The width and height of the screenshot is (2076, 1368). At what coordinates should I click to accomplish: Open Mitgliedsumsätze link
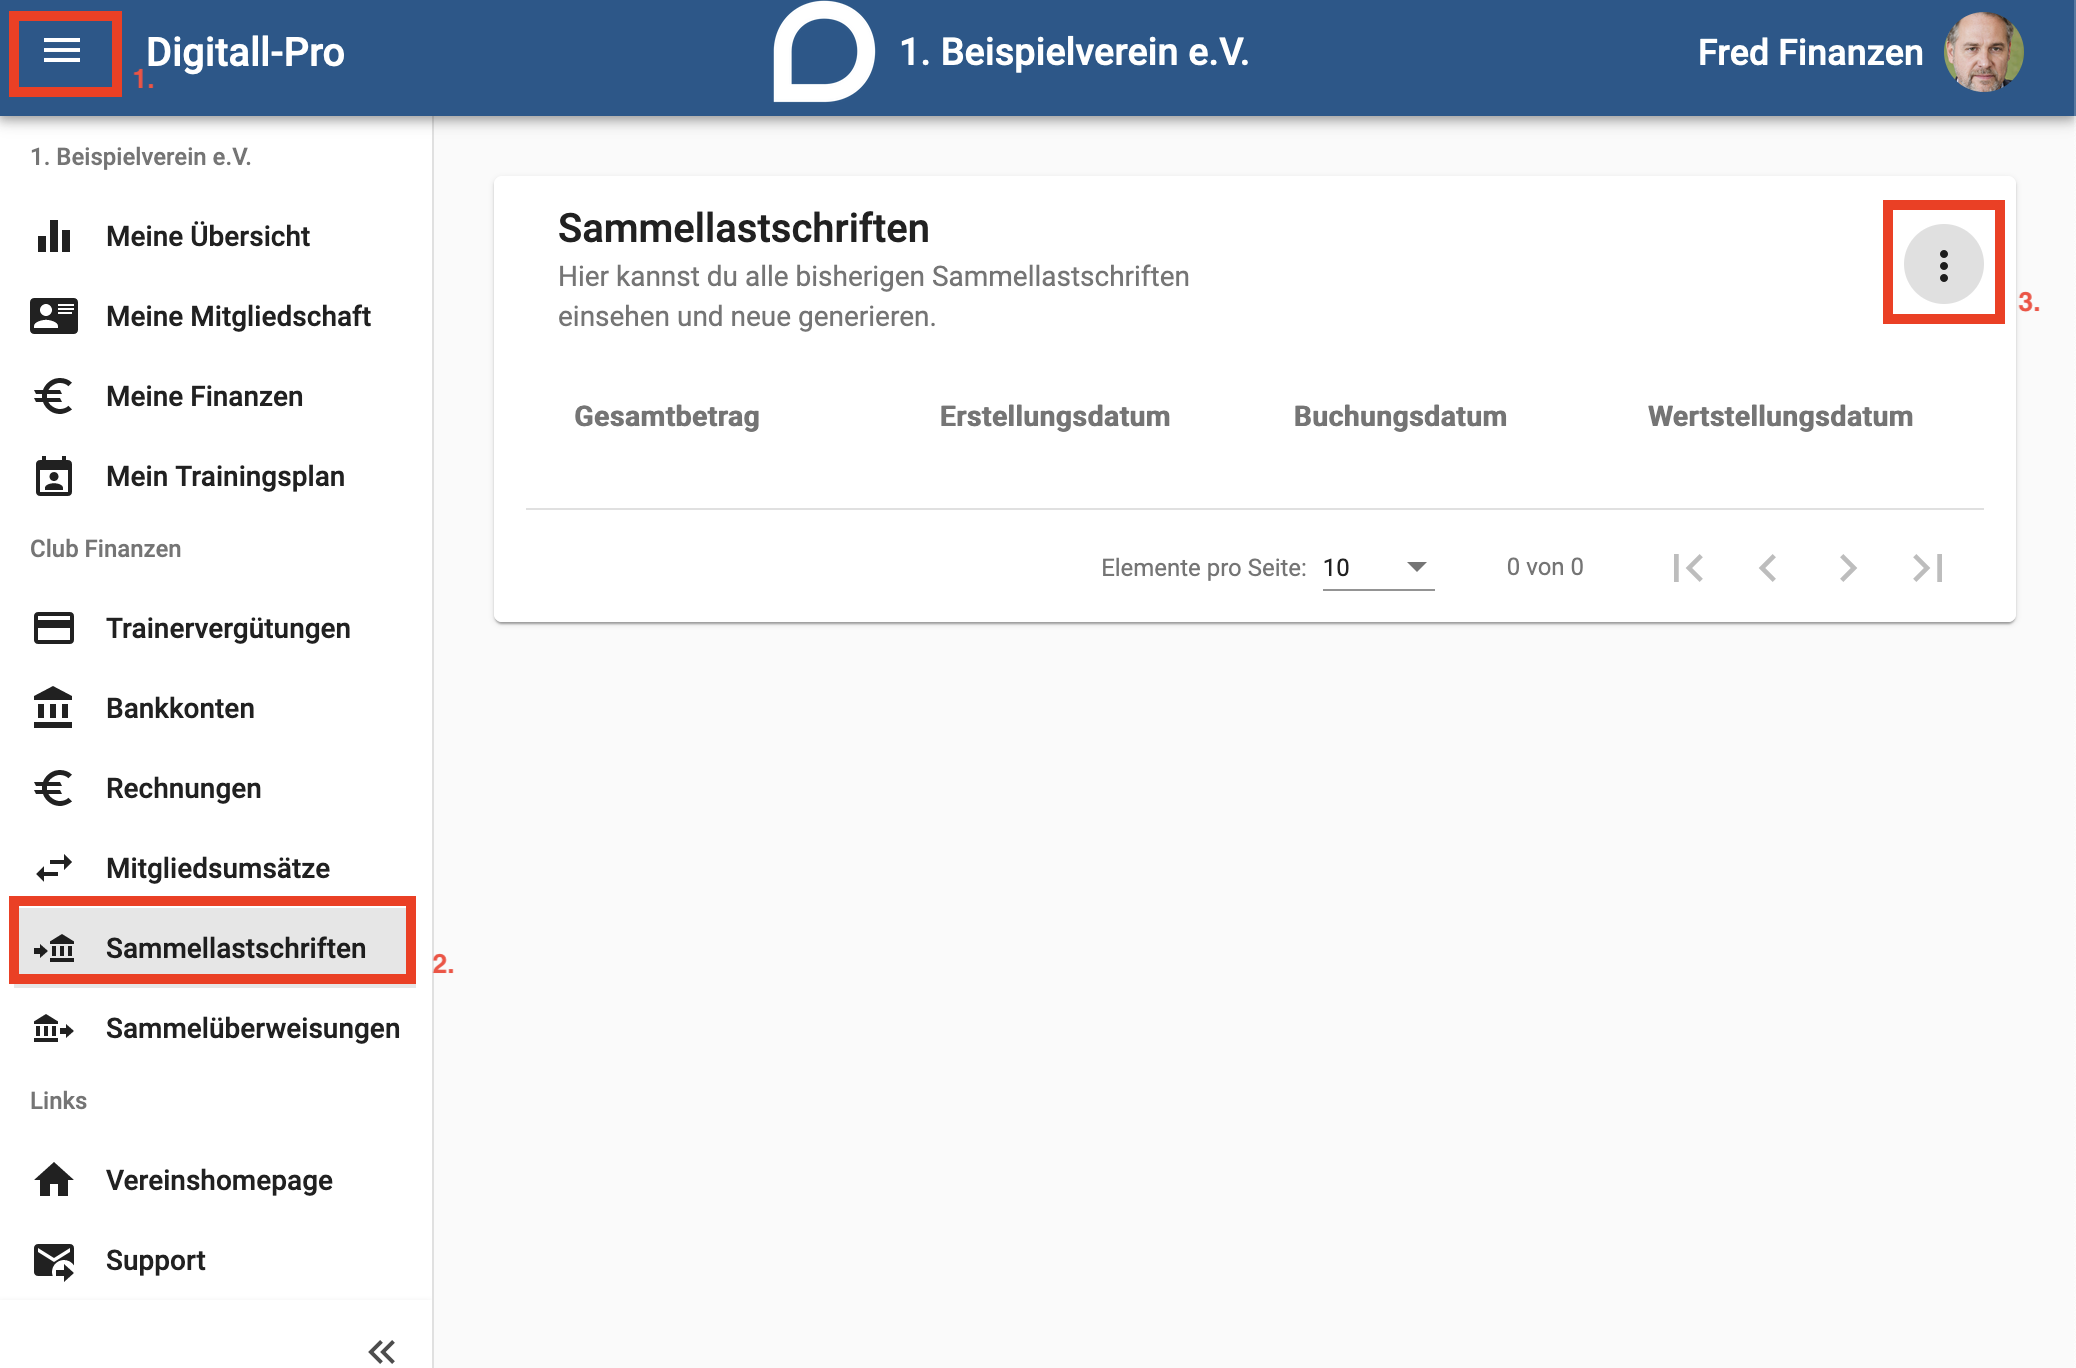click(x=216, y=868)
